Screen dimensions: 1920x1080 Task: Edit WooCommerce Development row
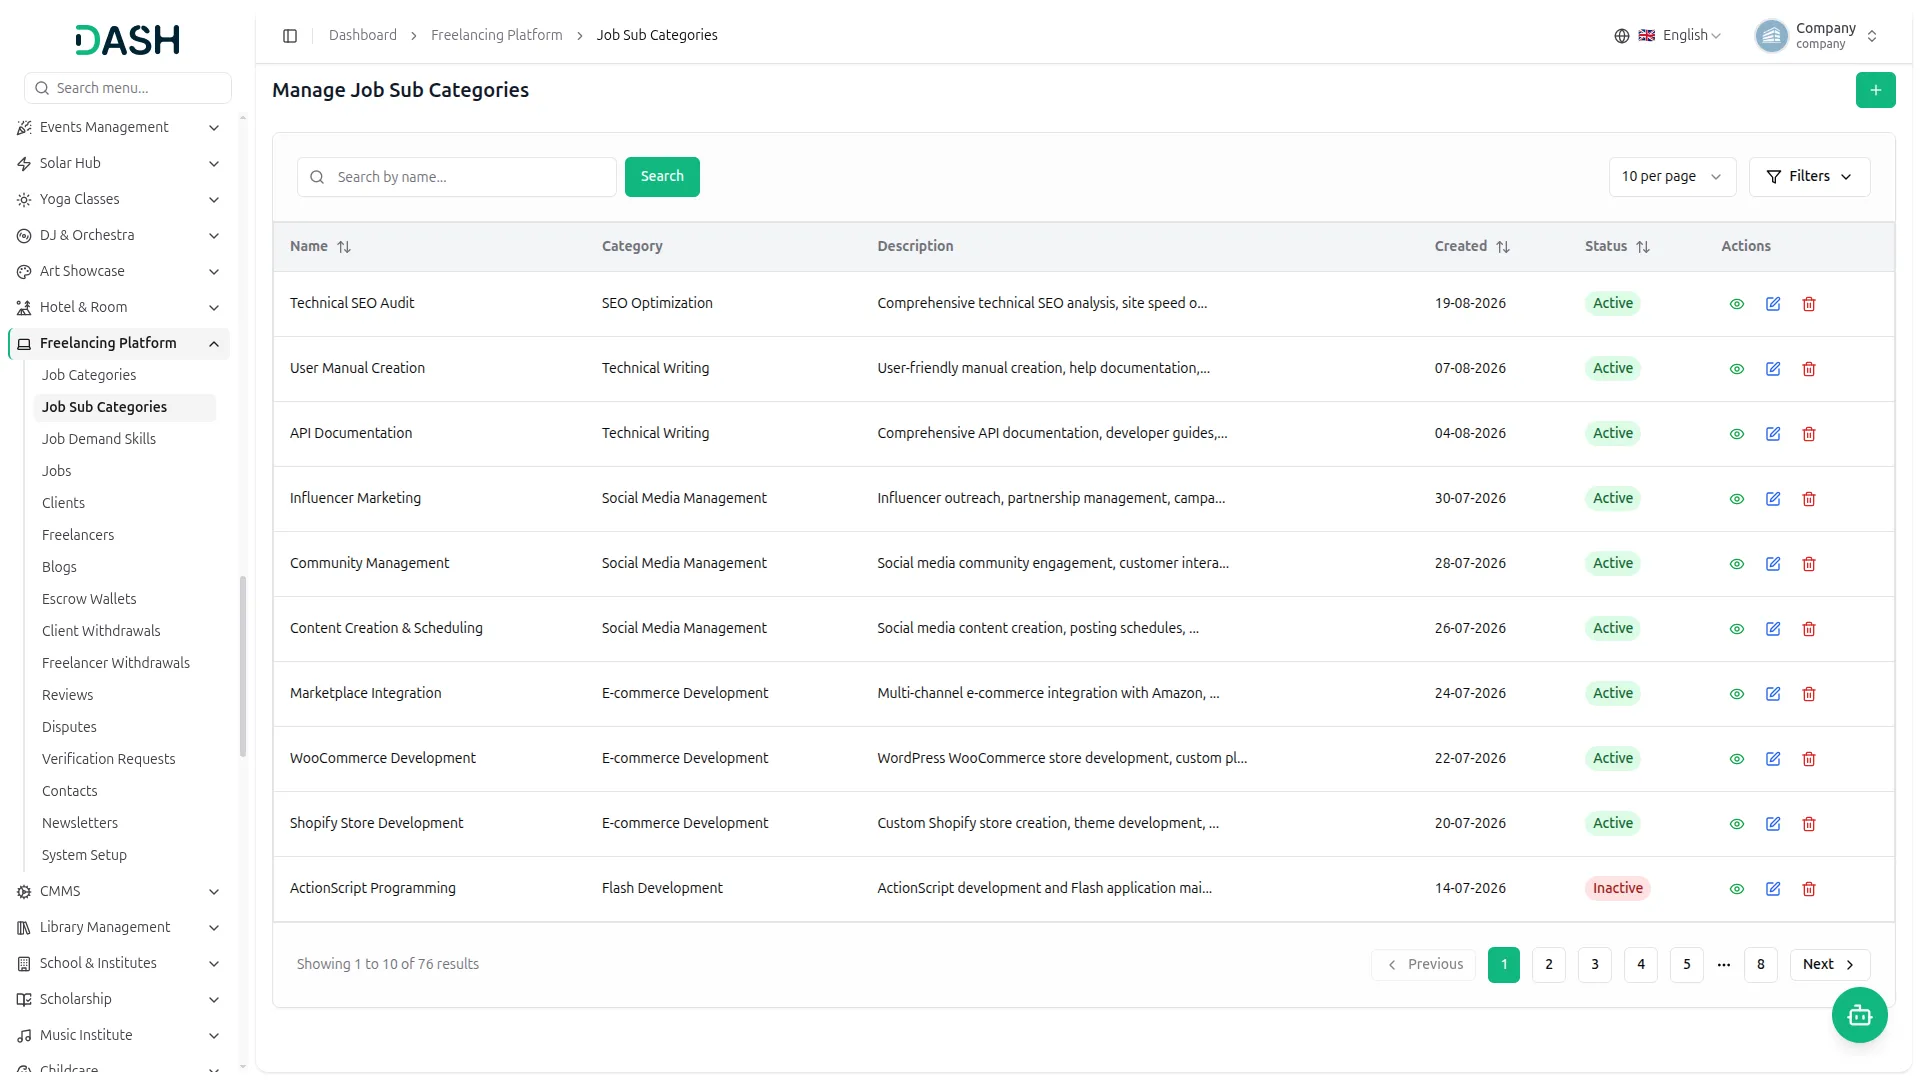[1772, 759]
